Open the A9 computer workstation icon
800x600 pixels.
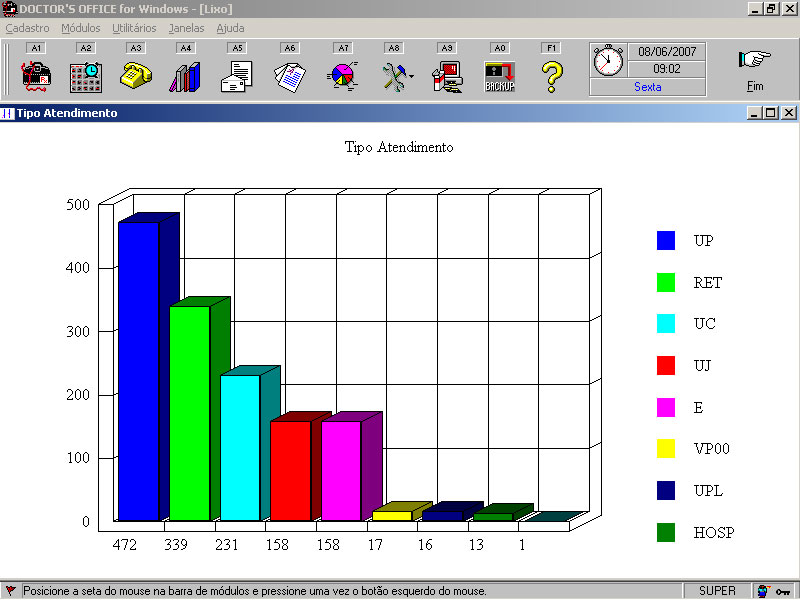(447, 77)
